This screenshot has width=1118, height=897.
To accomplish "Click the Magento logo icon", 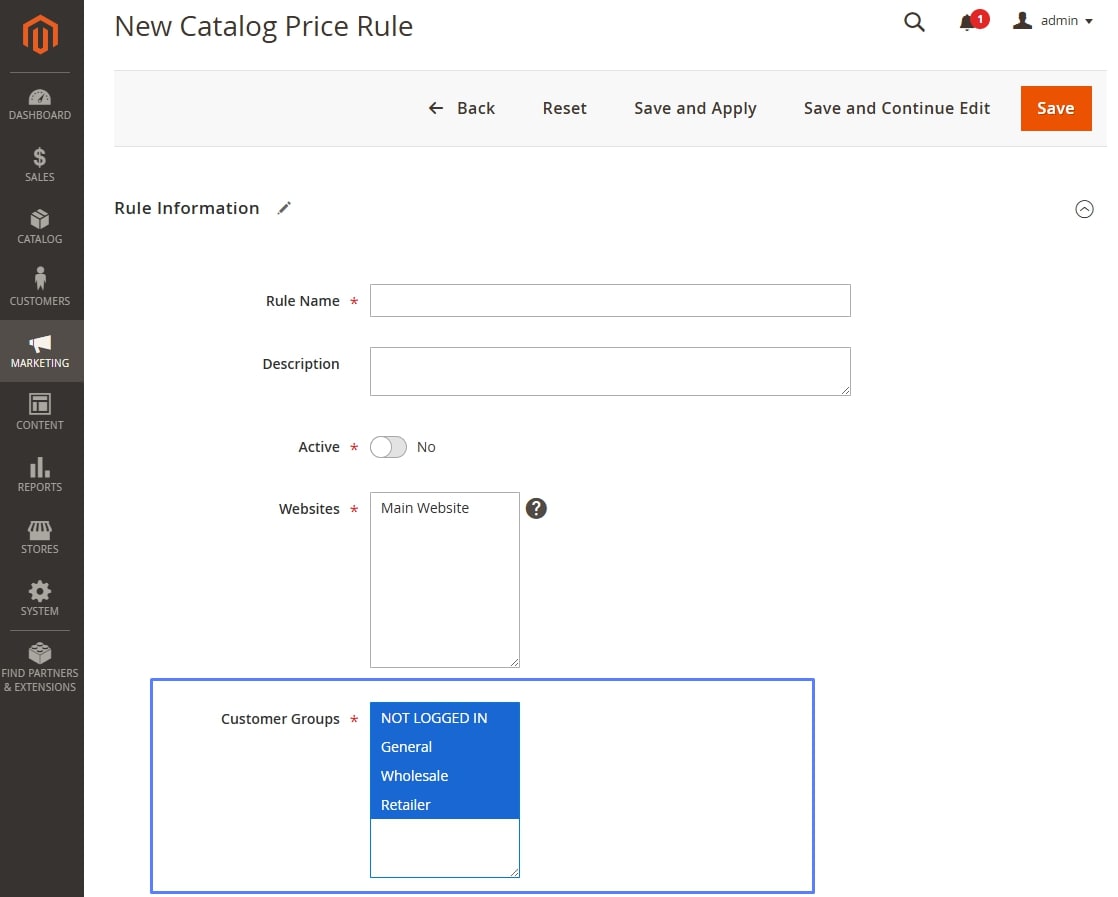I will click(41, 35).
